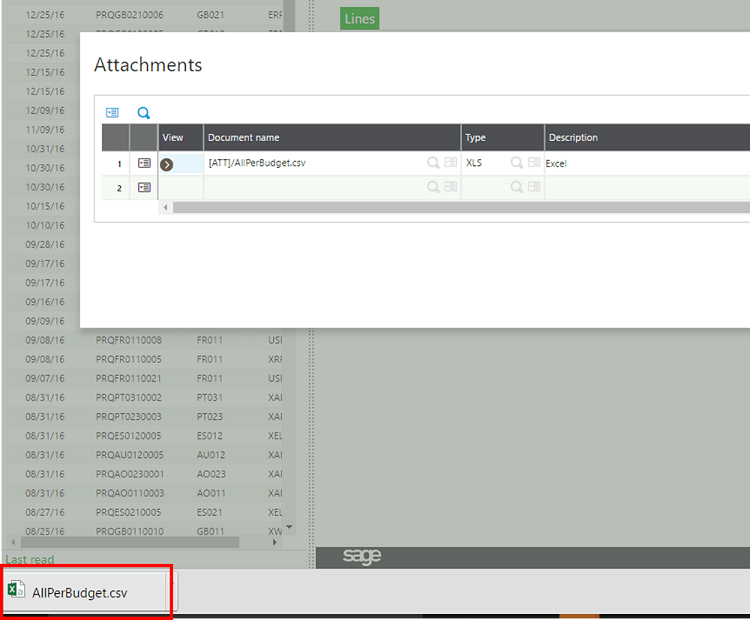Select row PRQPT0230003 in background list
The width and height of the screenshot is (750, 620).
(142, 417)
